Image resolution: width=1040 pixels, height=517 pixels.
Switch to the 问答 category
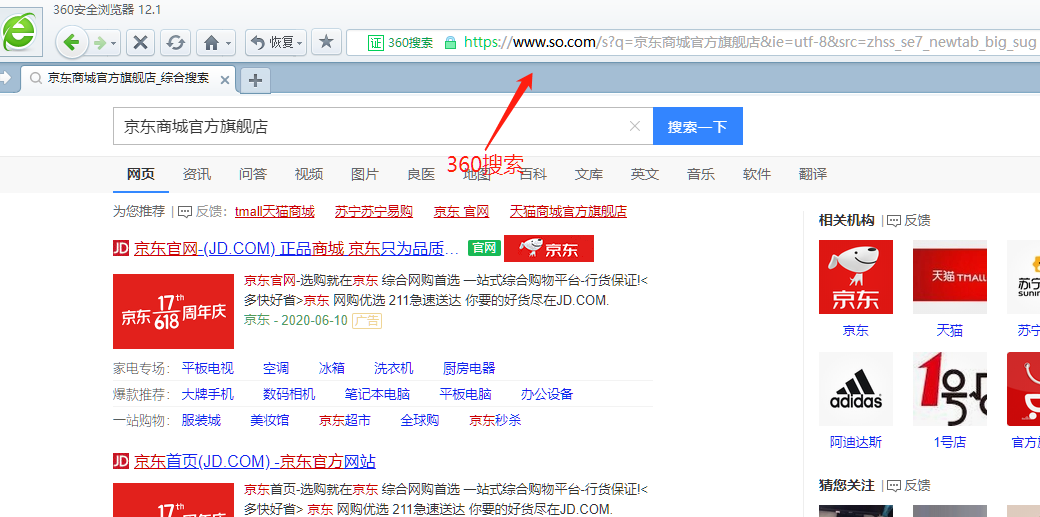point(253,175)
